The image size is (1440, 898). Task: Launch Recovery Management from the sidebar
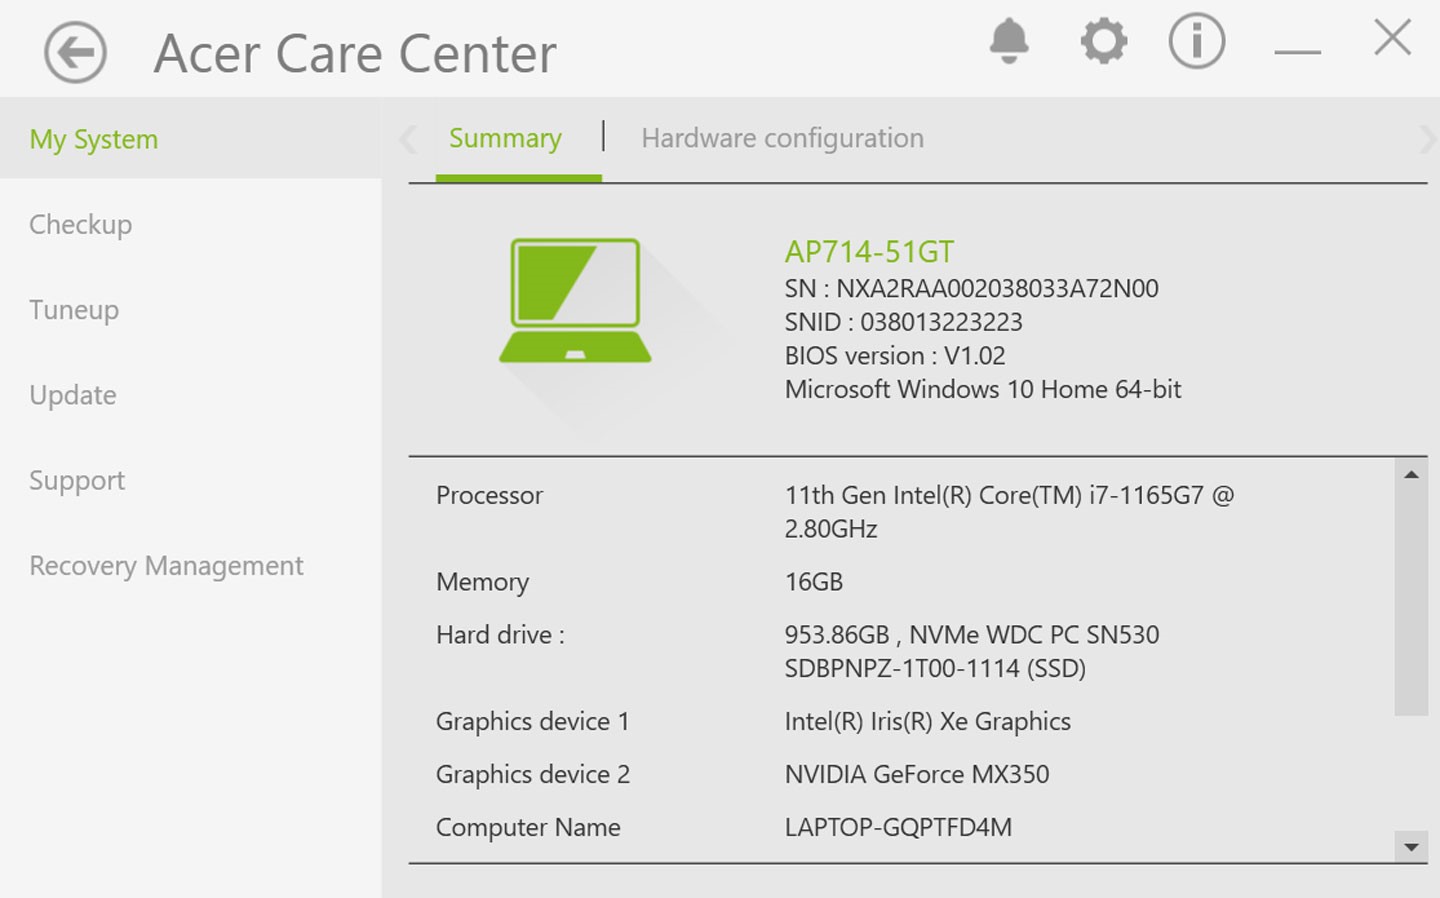tap(166, 566)
